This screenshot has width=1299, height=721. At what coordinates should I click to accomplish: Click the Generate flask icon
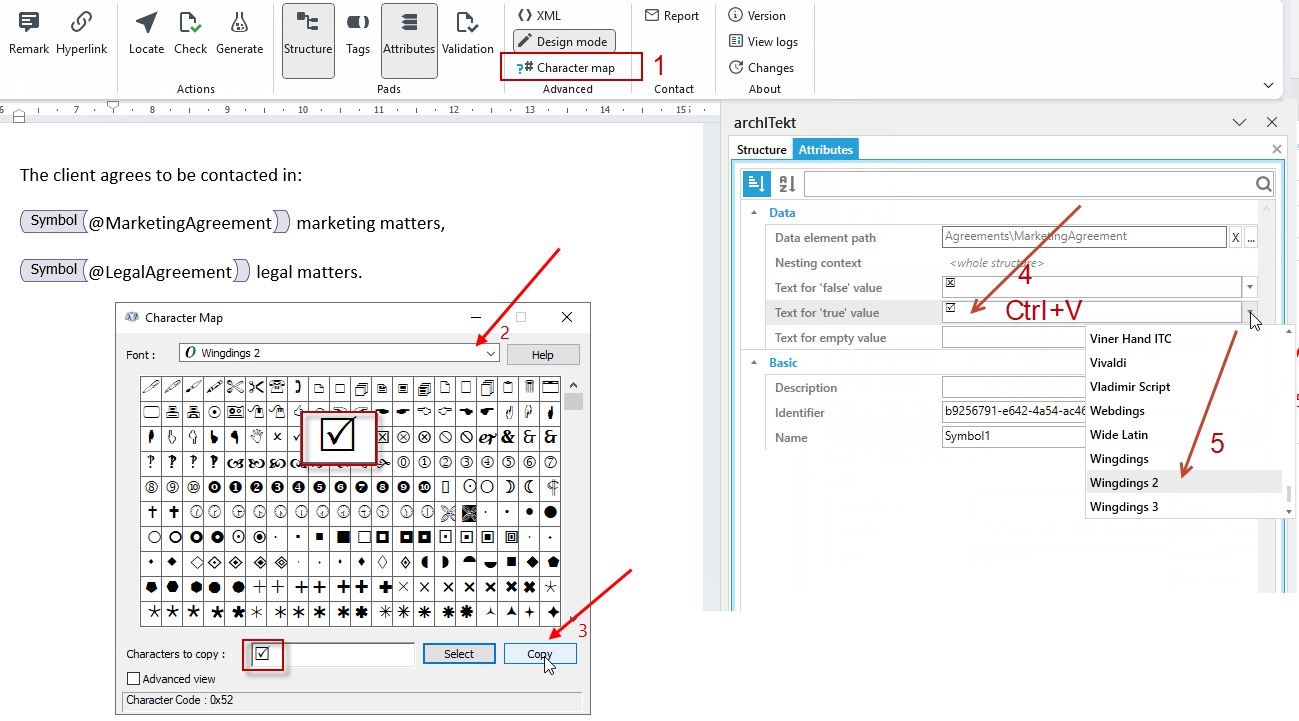[239, 22]
